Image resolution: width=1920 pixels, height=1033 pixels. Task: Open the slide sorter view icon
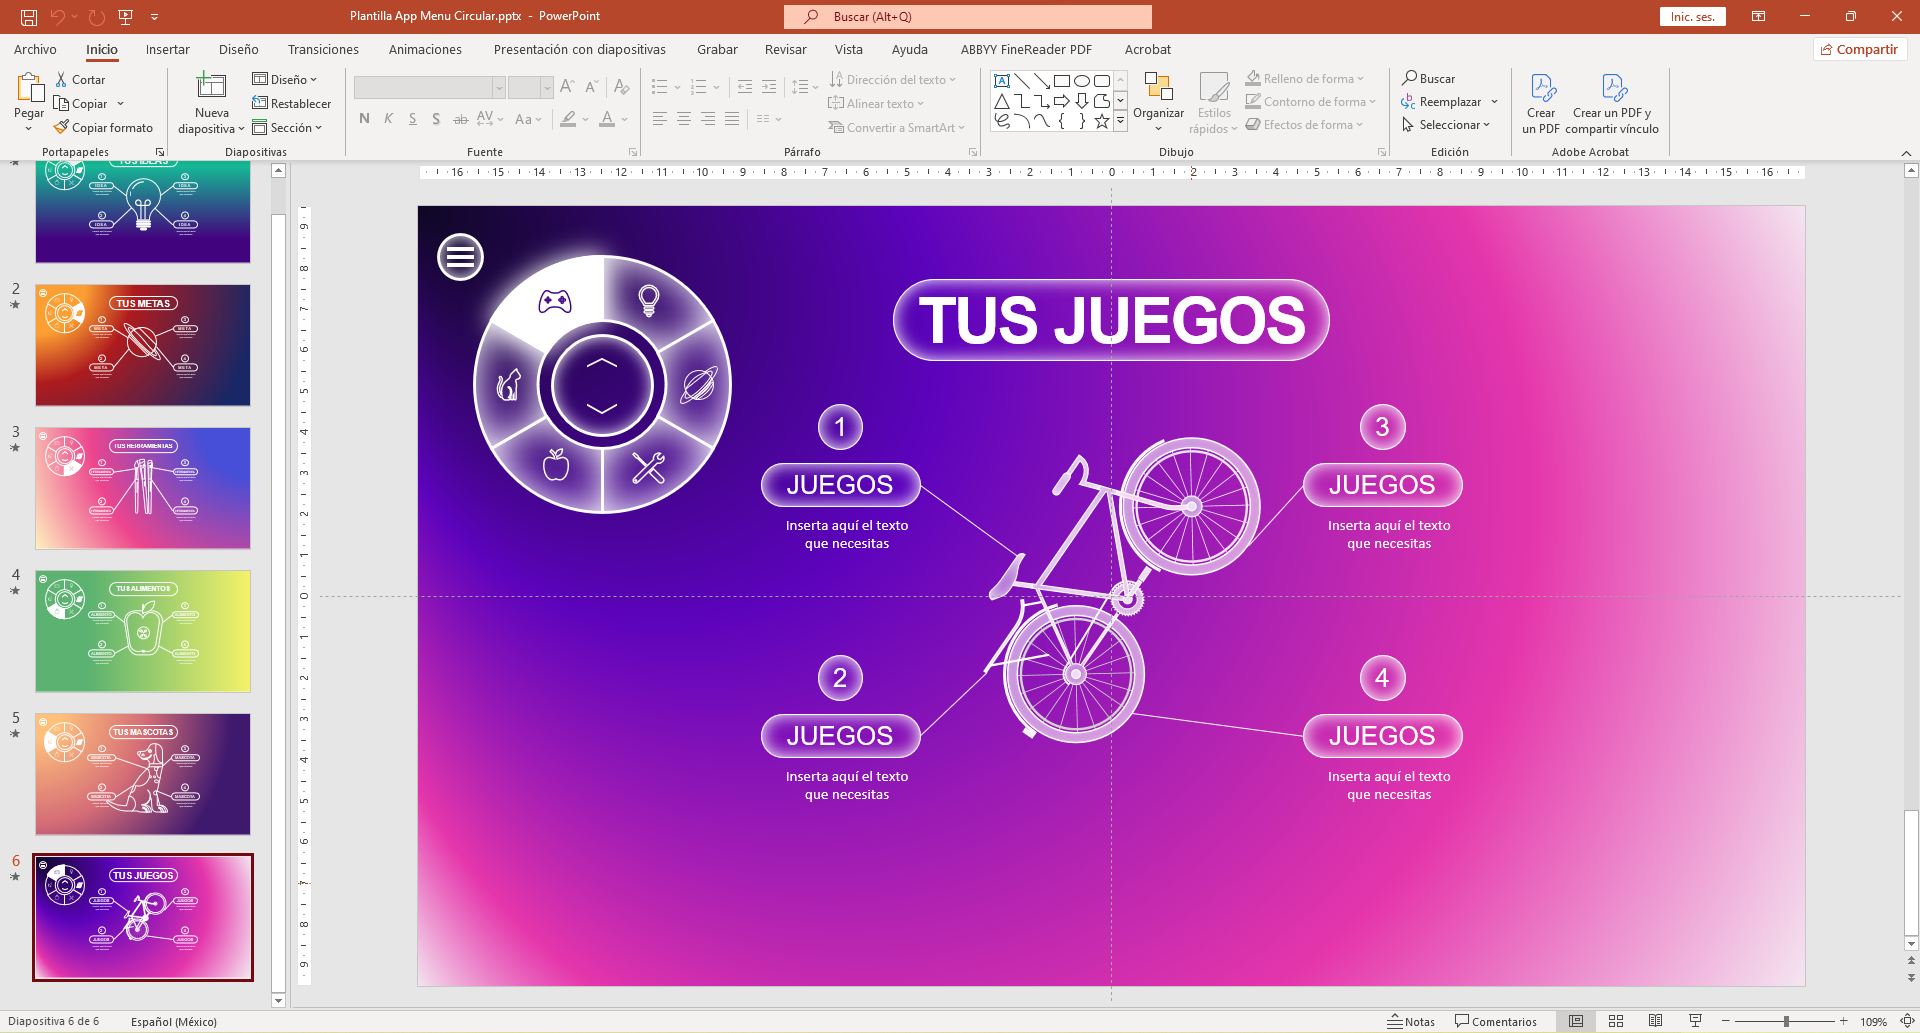tap(1616, 1021)
